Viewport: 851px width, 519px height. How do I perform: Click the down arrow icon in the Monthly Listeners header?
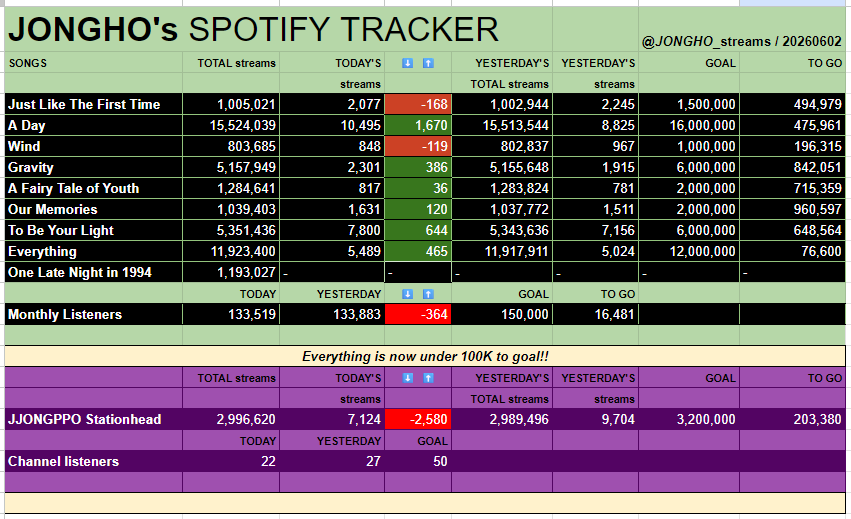[x=407, y=294]
